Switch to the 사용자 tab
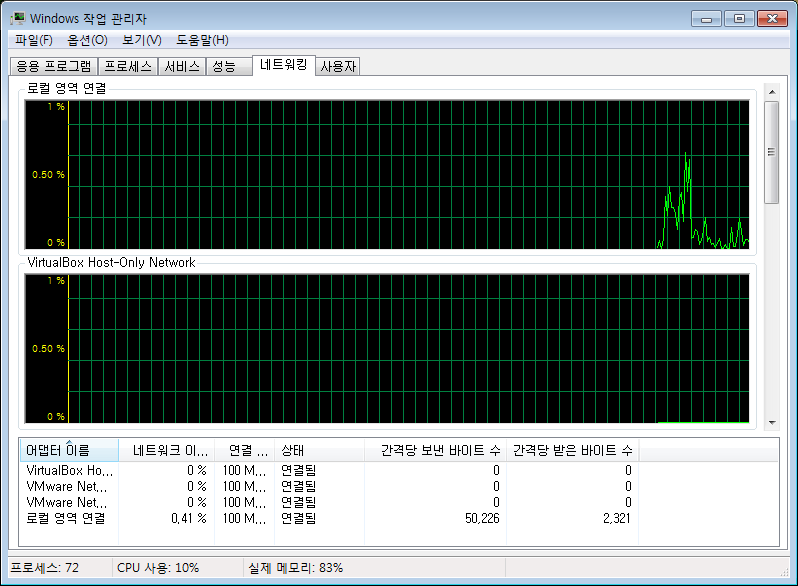798x586 pixels. (338, 66)
